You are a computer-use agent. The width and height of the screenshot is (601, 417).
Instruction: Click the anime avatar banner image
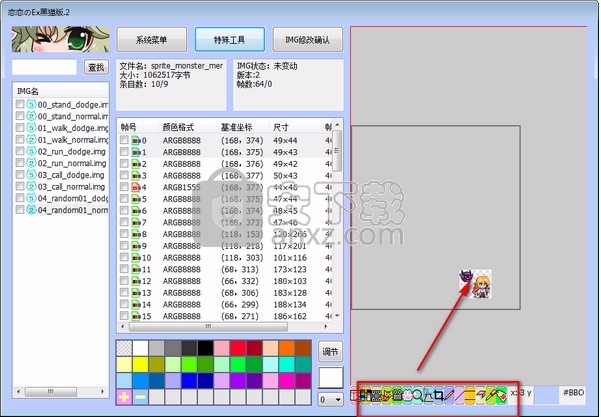(x=61, y=39)
